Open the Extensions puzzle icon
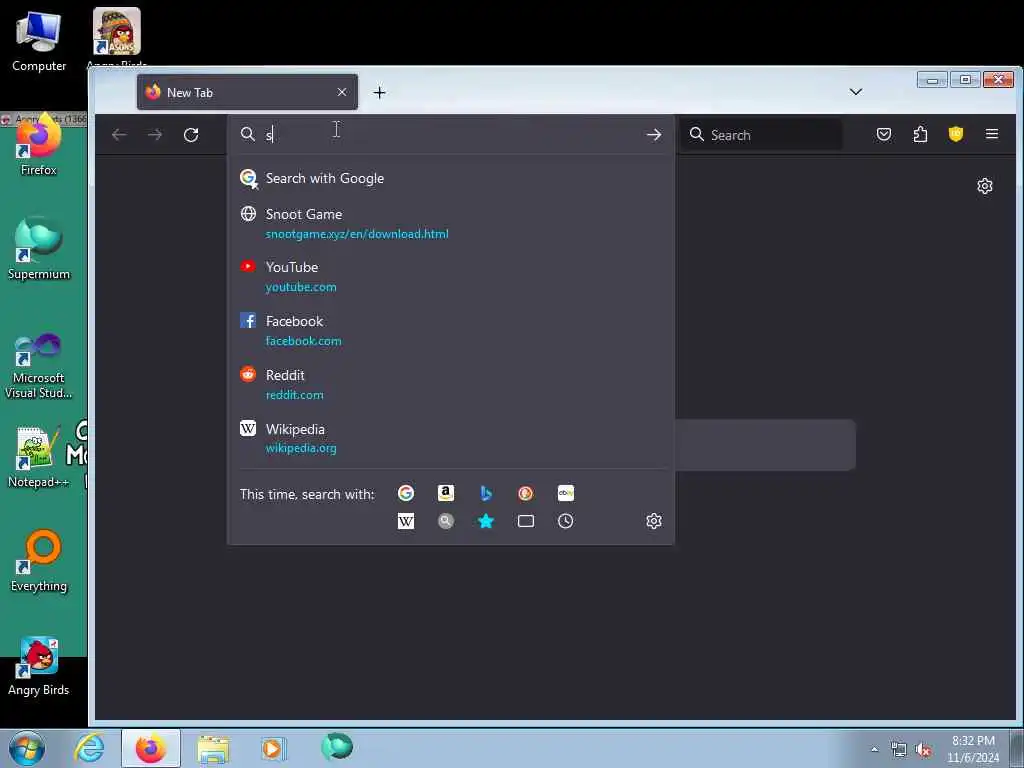 pos(920,135)
